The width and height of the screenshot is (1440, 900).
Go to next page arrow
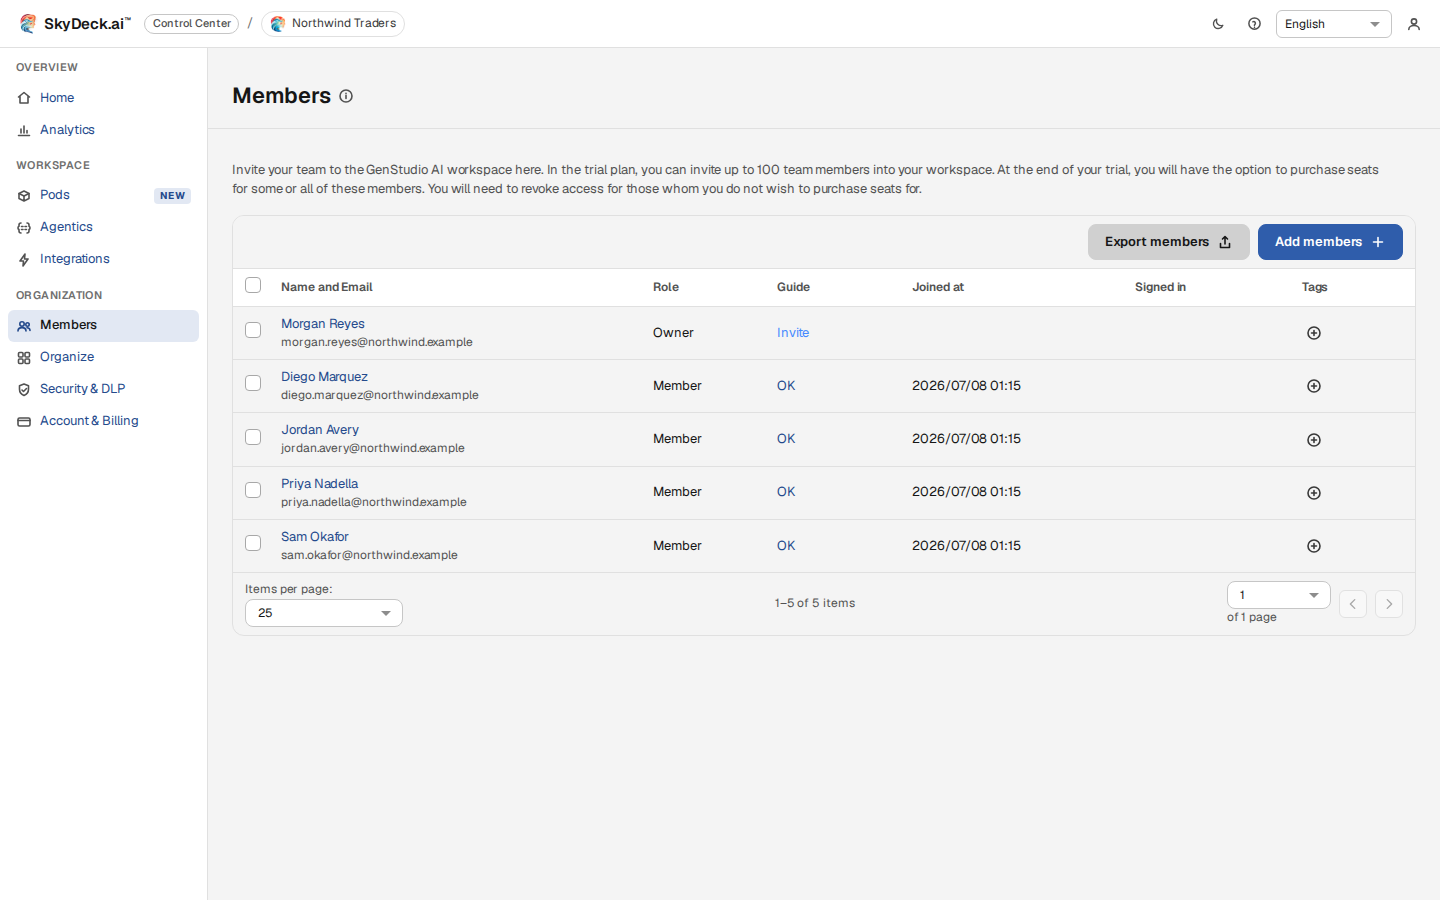point(1389,604)
